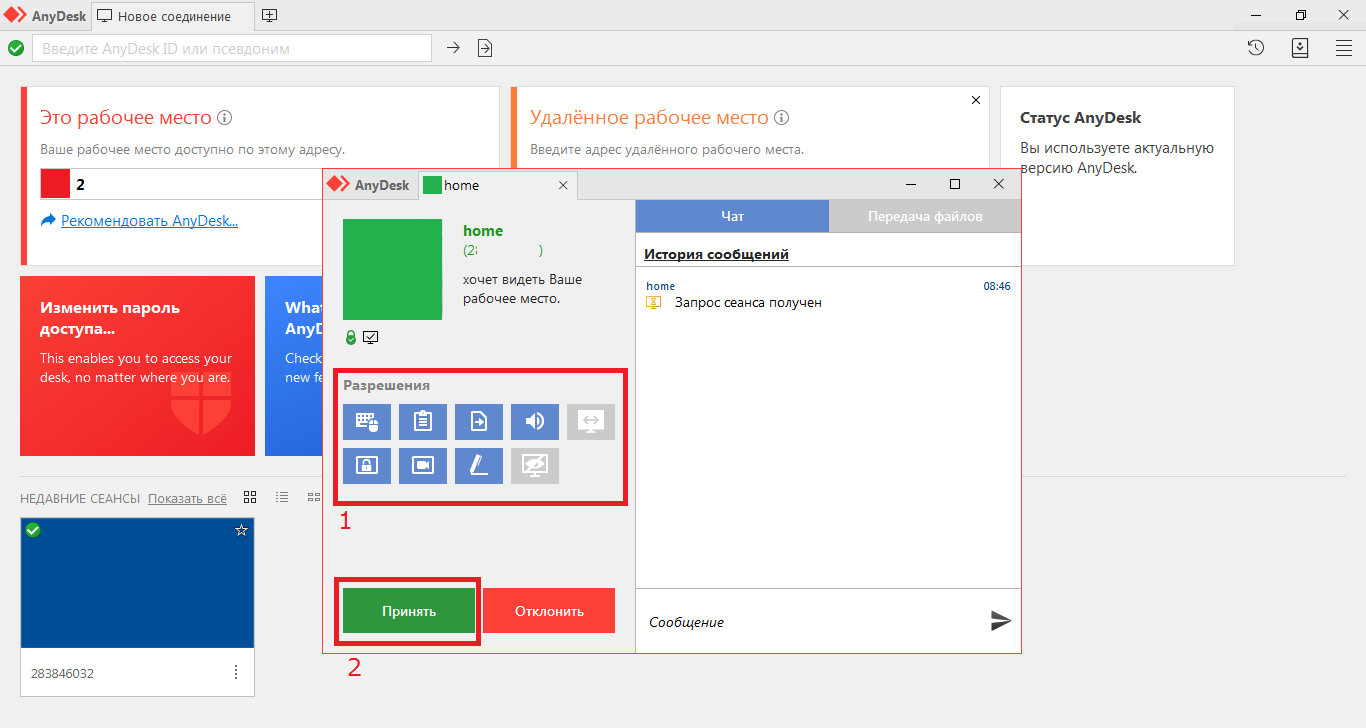Focus the Сообщение chat input
Screen dimensions: 1366x728
pyautogui.click(x=810, y=622)
